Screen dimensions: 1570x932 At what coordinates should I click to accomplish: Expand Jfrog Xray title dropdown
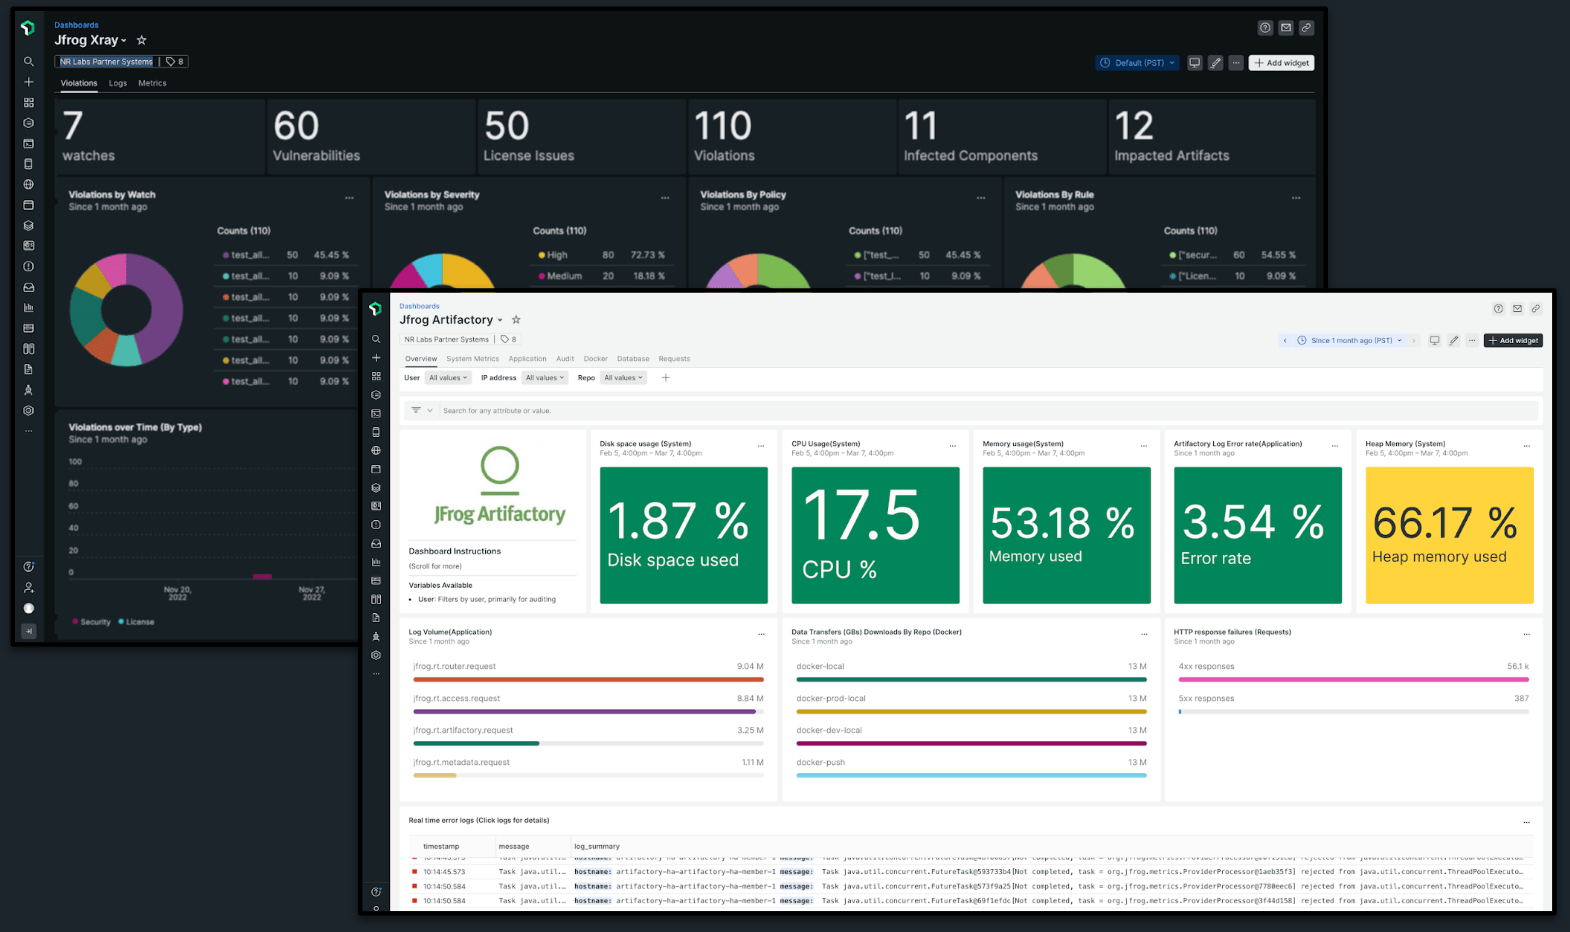[x=124, y=41]
